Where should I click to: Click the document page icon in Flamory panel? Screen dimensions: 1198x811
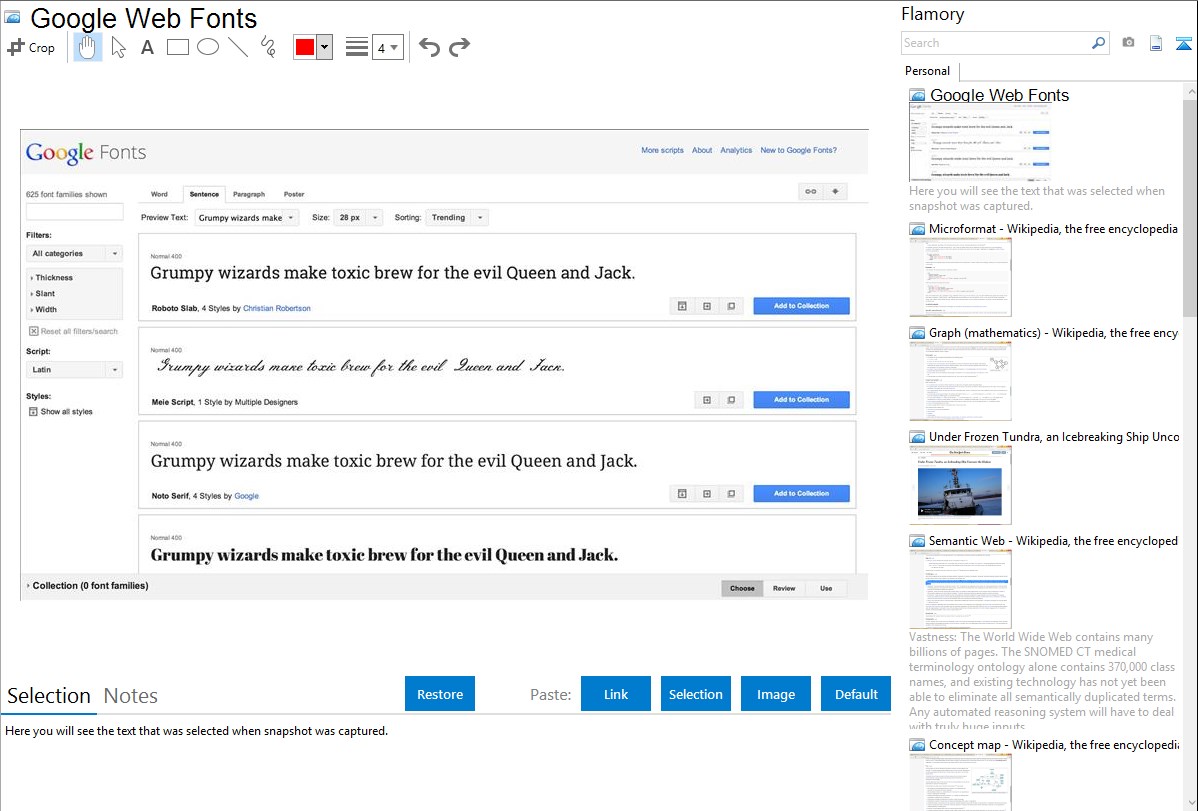pos(1156,43)
